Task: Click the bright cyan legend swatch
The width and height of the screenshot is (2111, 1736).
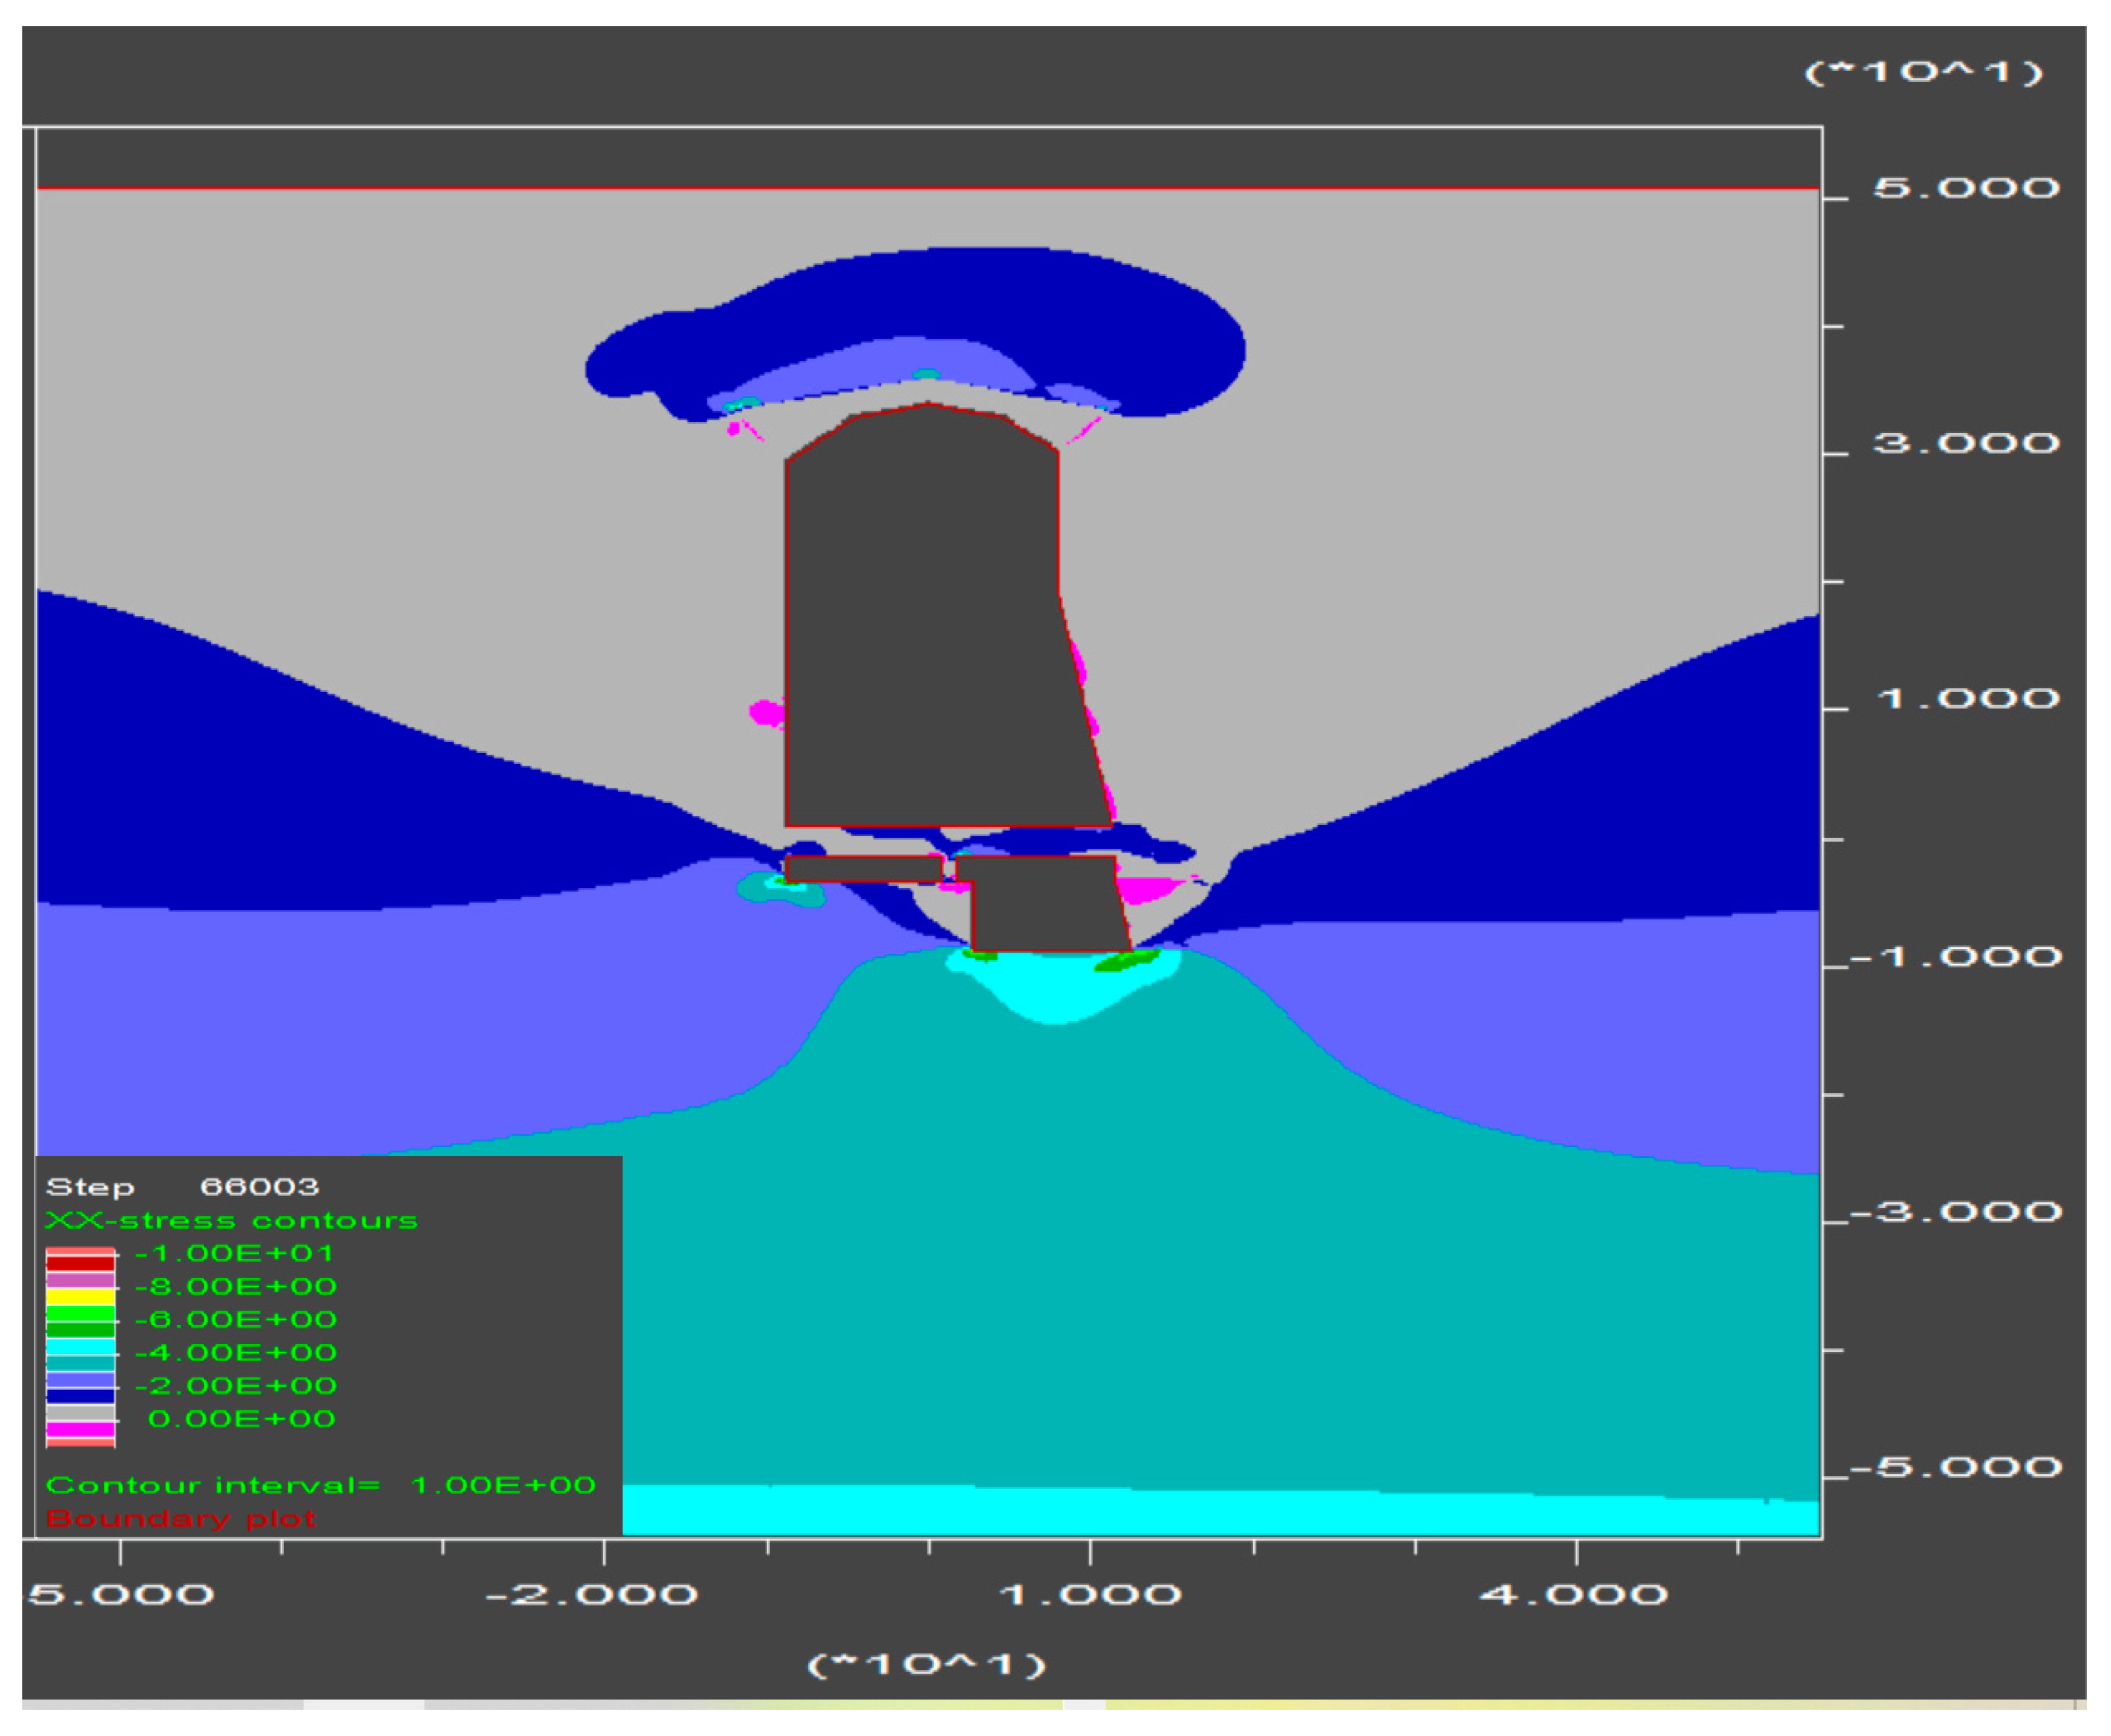Action: pos(80,1346)
